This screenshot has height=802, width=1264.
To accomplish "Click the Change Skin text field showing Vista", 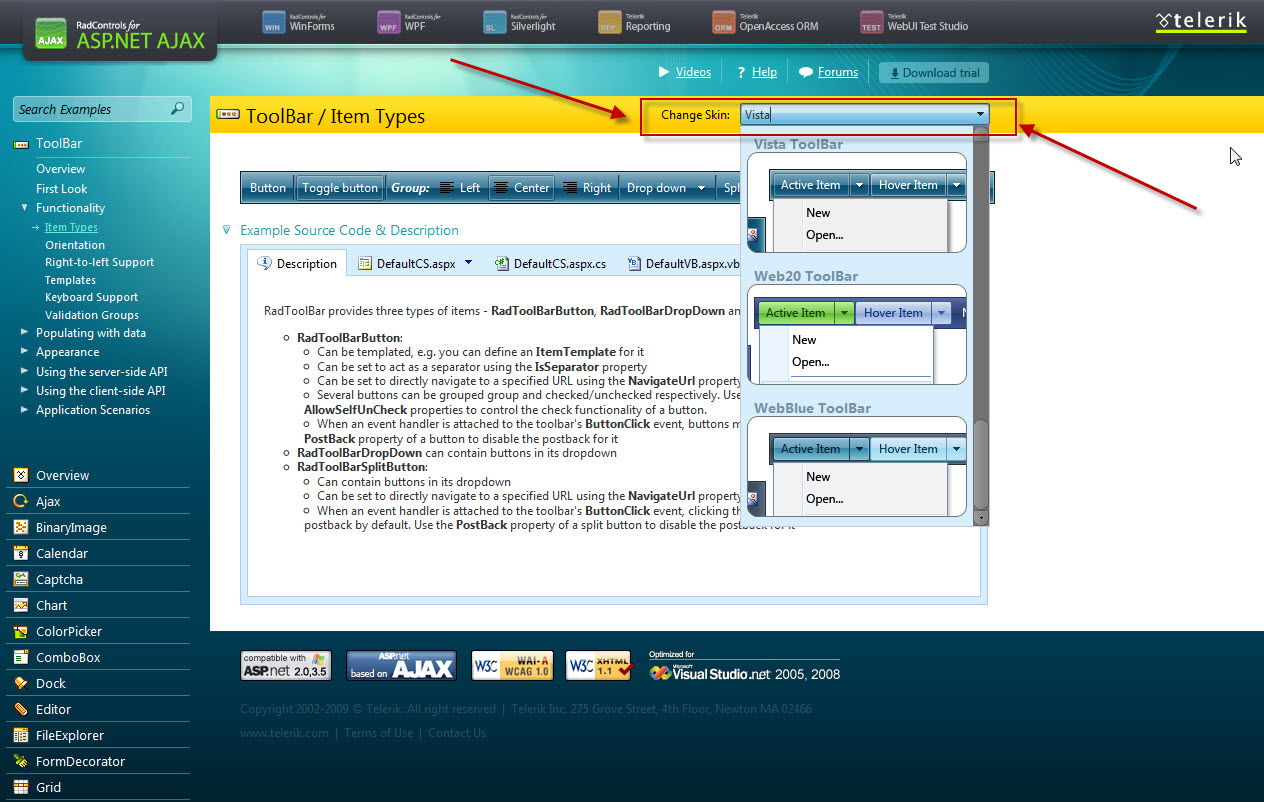I will [856, 115].
